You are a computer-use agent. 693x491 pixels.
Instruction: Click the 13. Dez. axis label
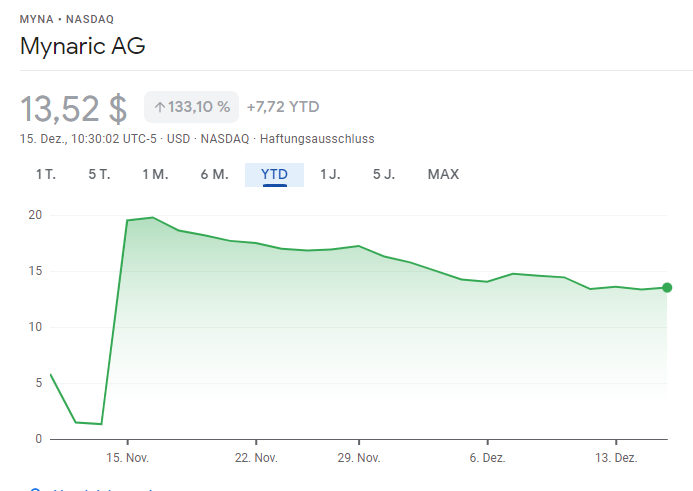tap(616, 457)
